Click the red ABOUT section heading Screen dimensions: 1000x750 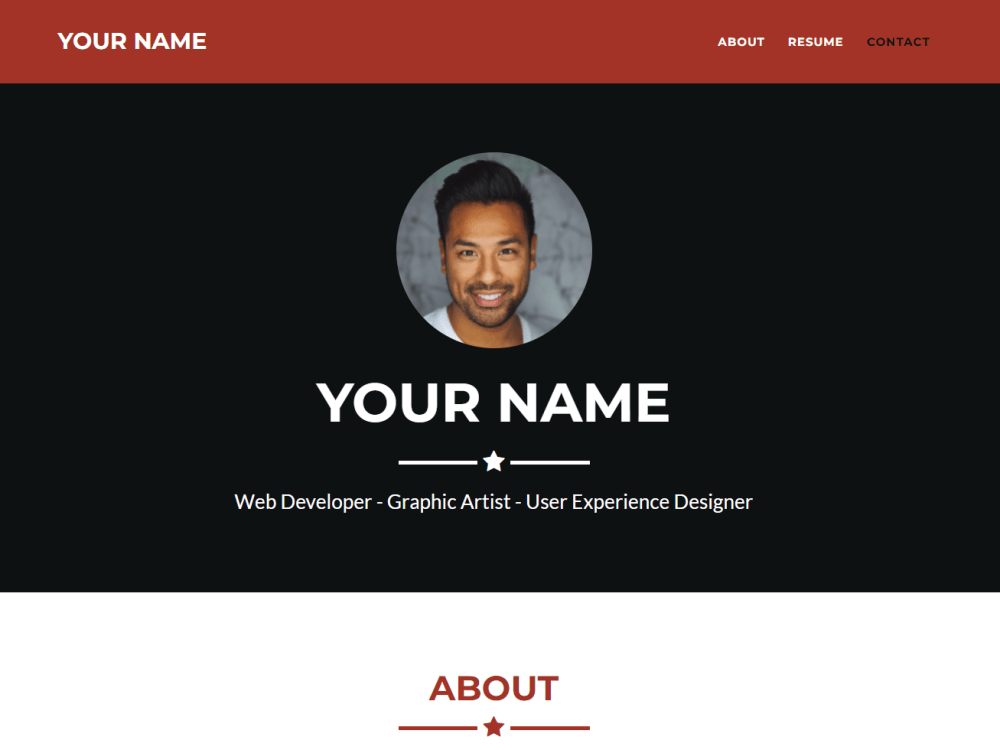click(x=494, y=689)
